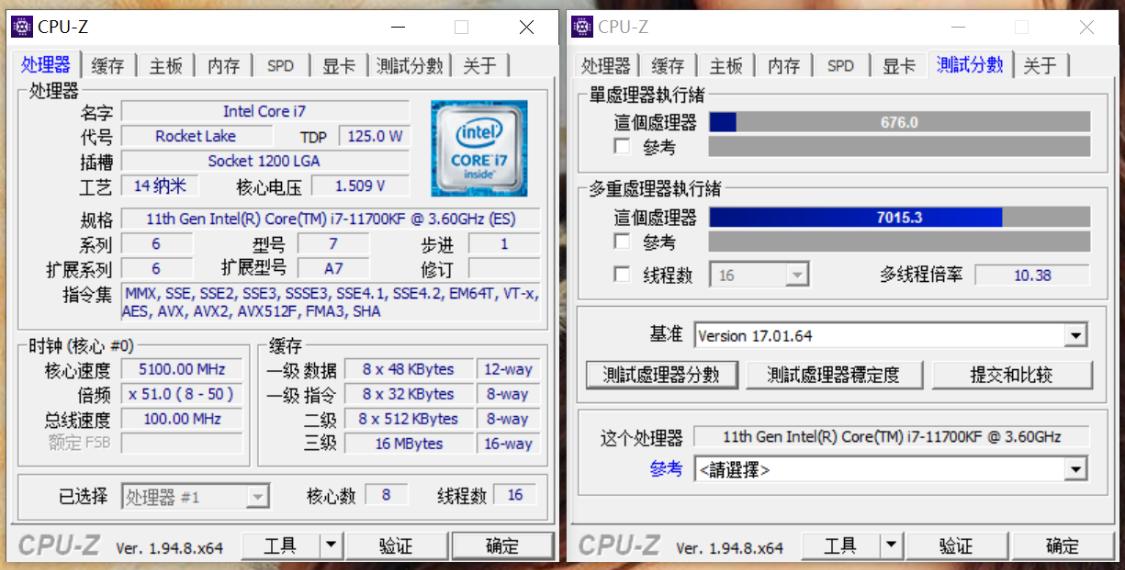Open the 显卡 tab in left window
The height and width of the screenshot is (570, 1125).
(339, 66)
